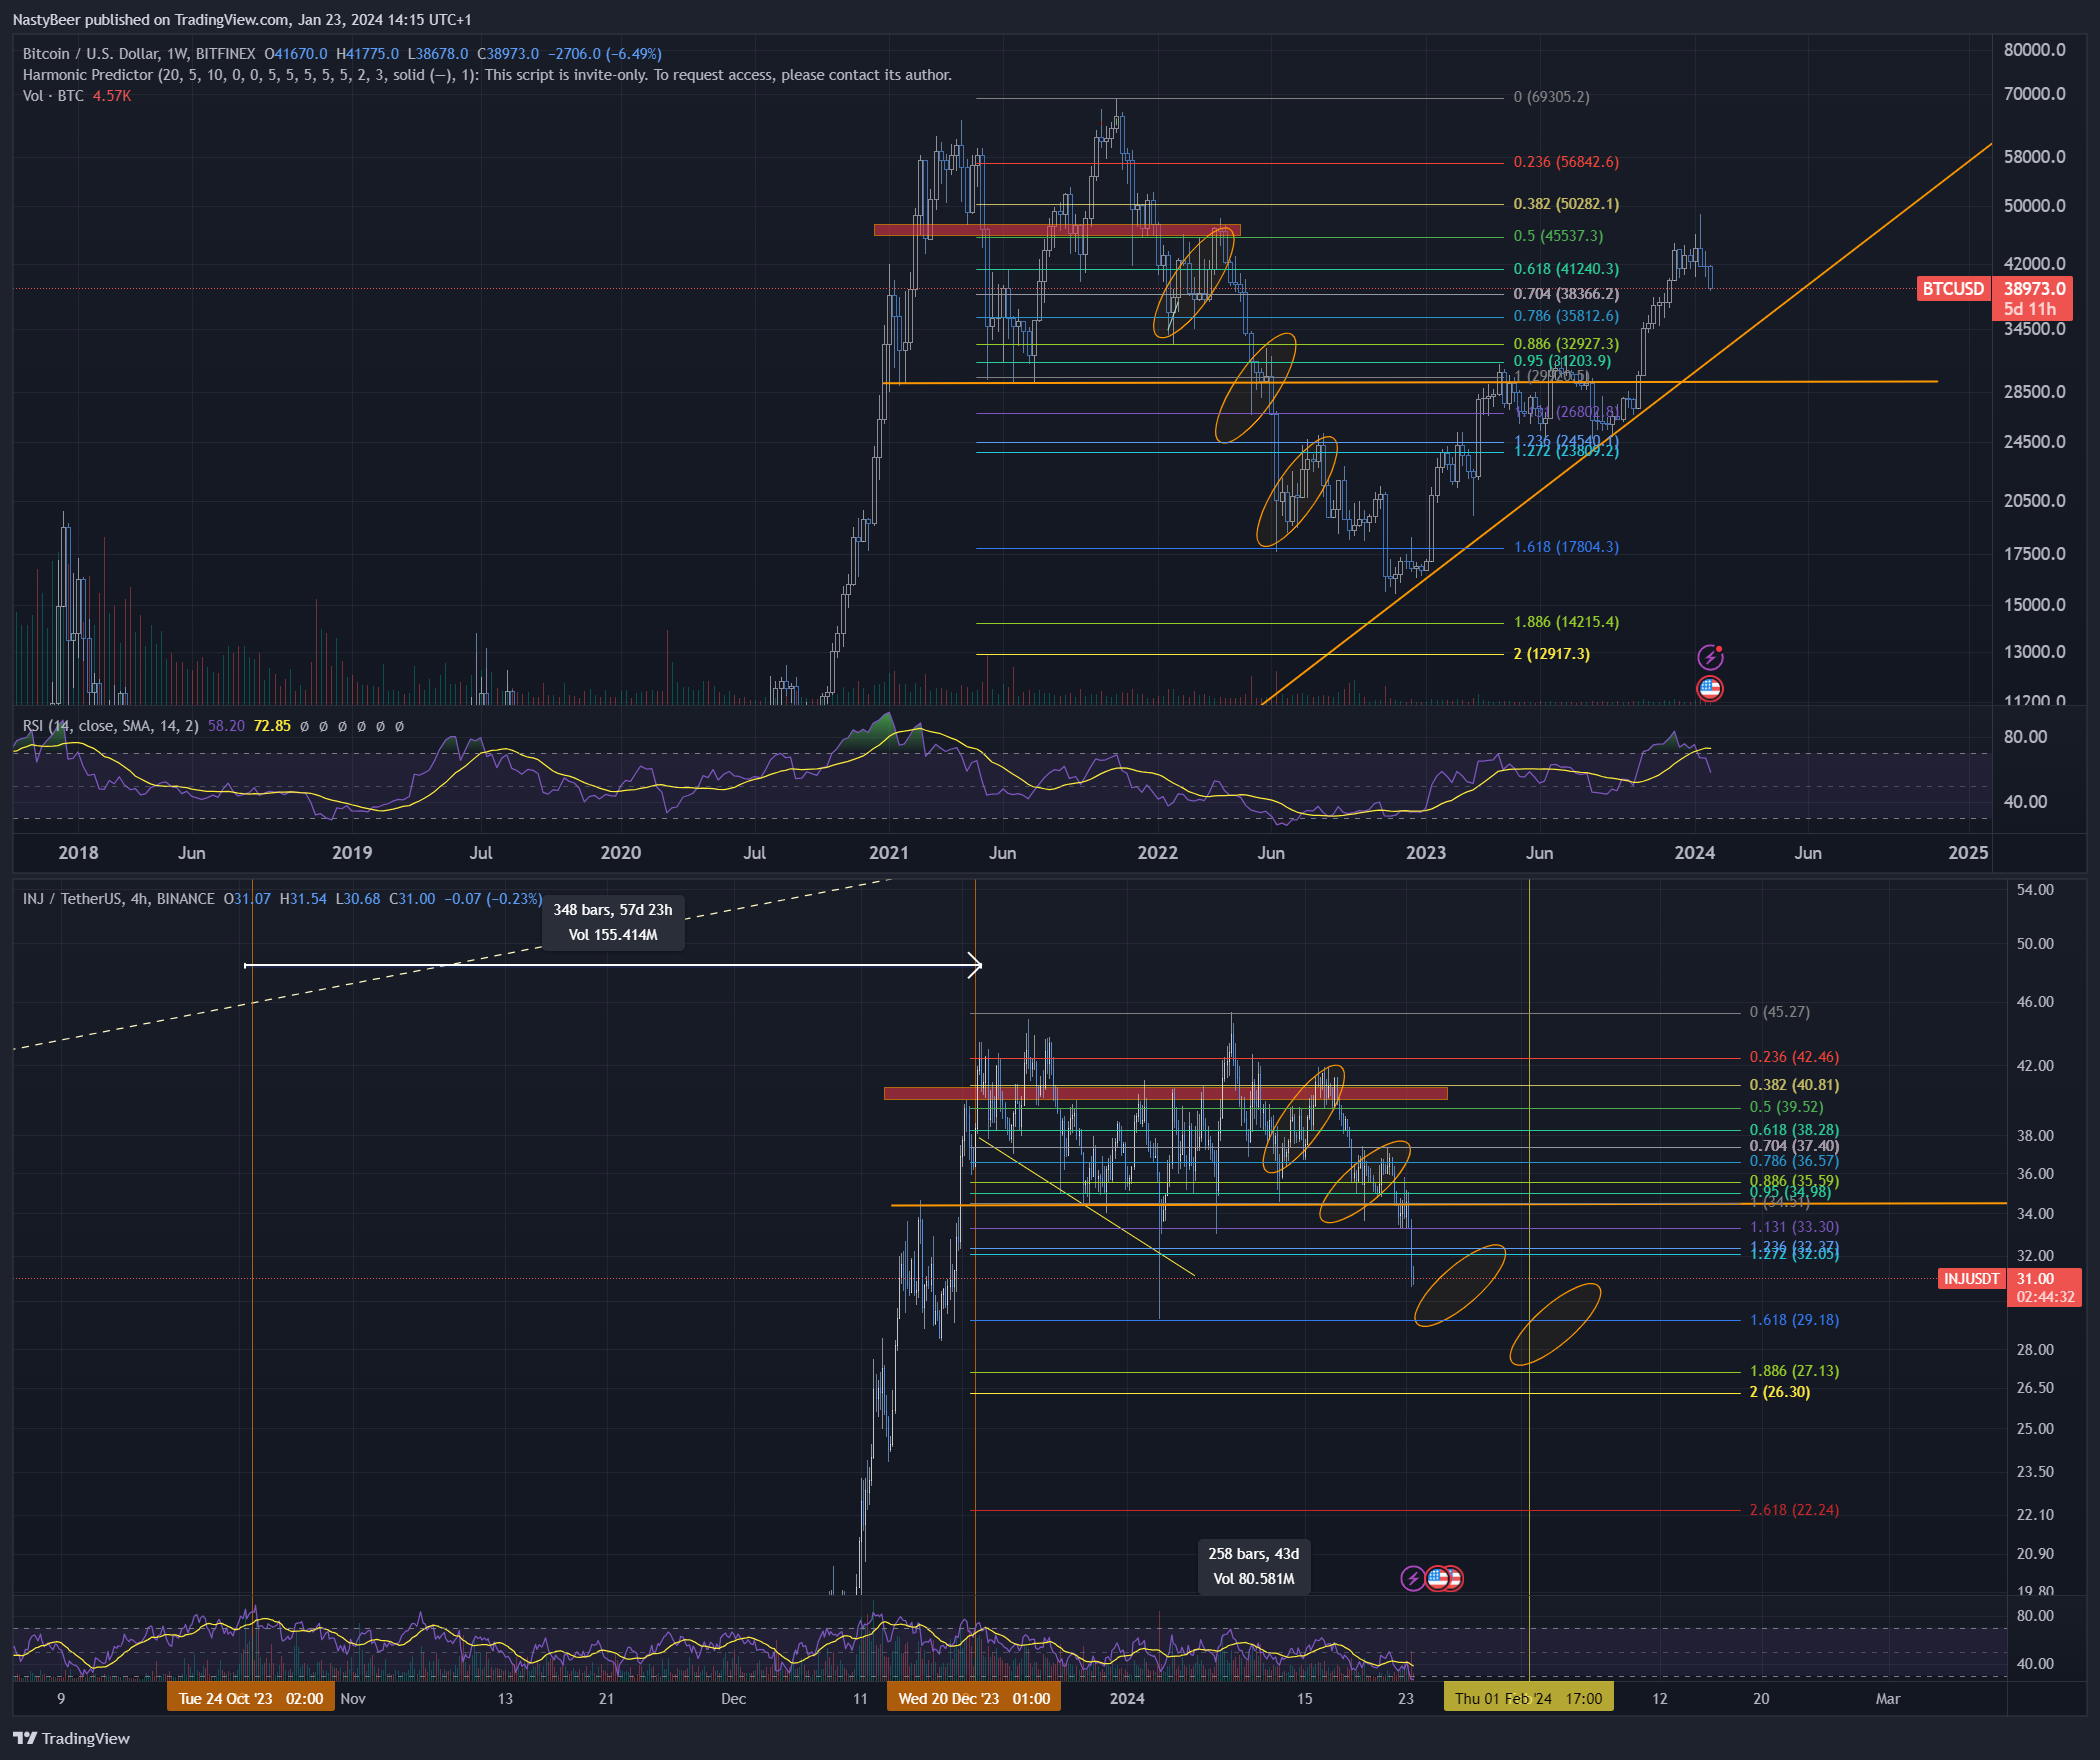
Task: Click the red INJUSDT symbol tag on price axis
Action: point(1971,1278)
